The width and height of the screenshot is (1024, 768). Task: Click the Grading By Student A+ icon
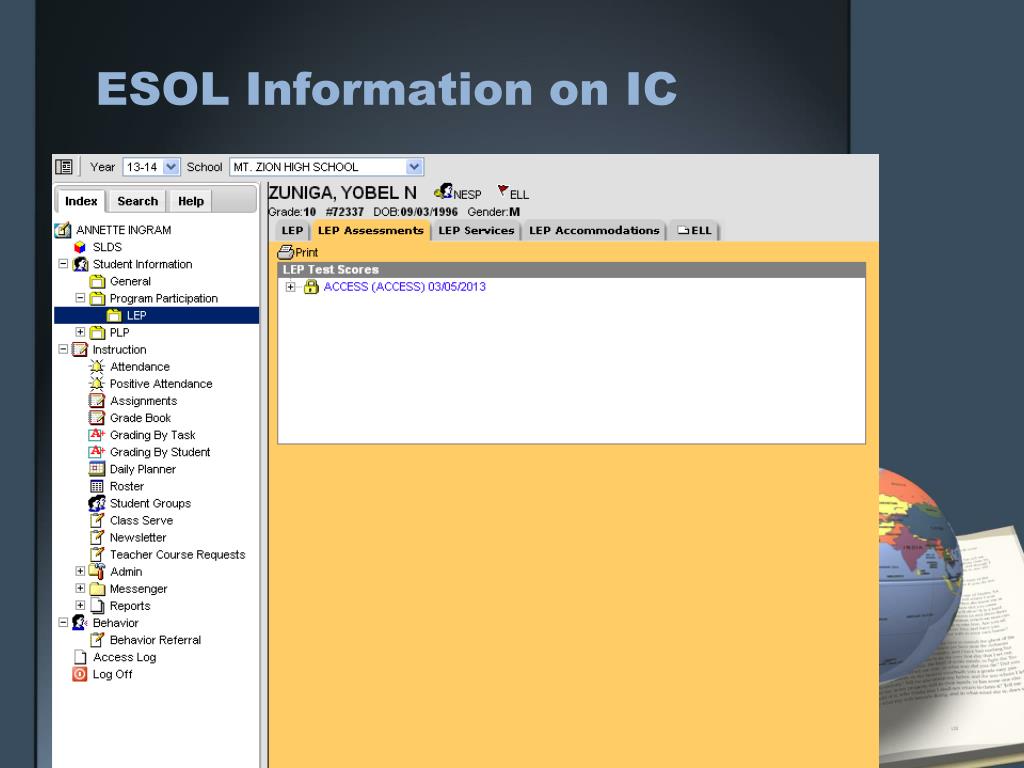(x=97, y=451)
